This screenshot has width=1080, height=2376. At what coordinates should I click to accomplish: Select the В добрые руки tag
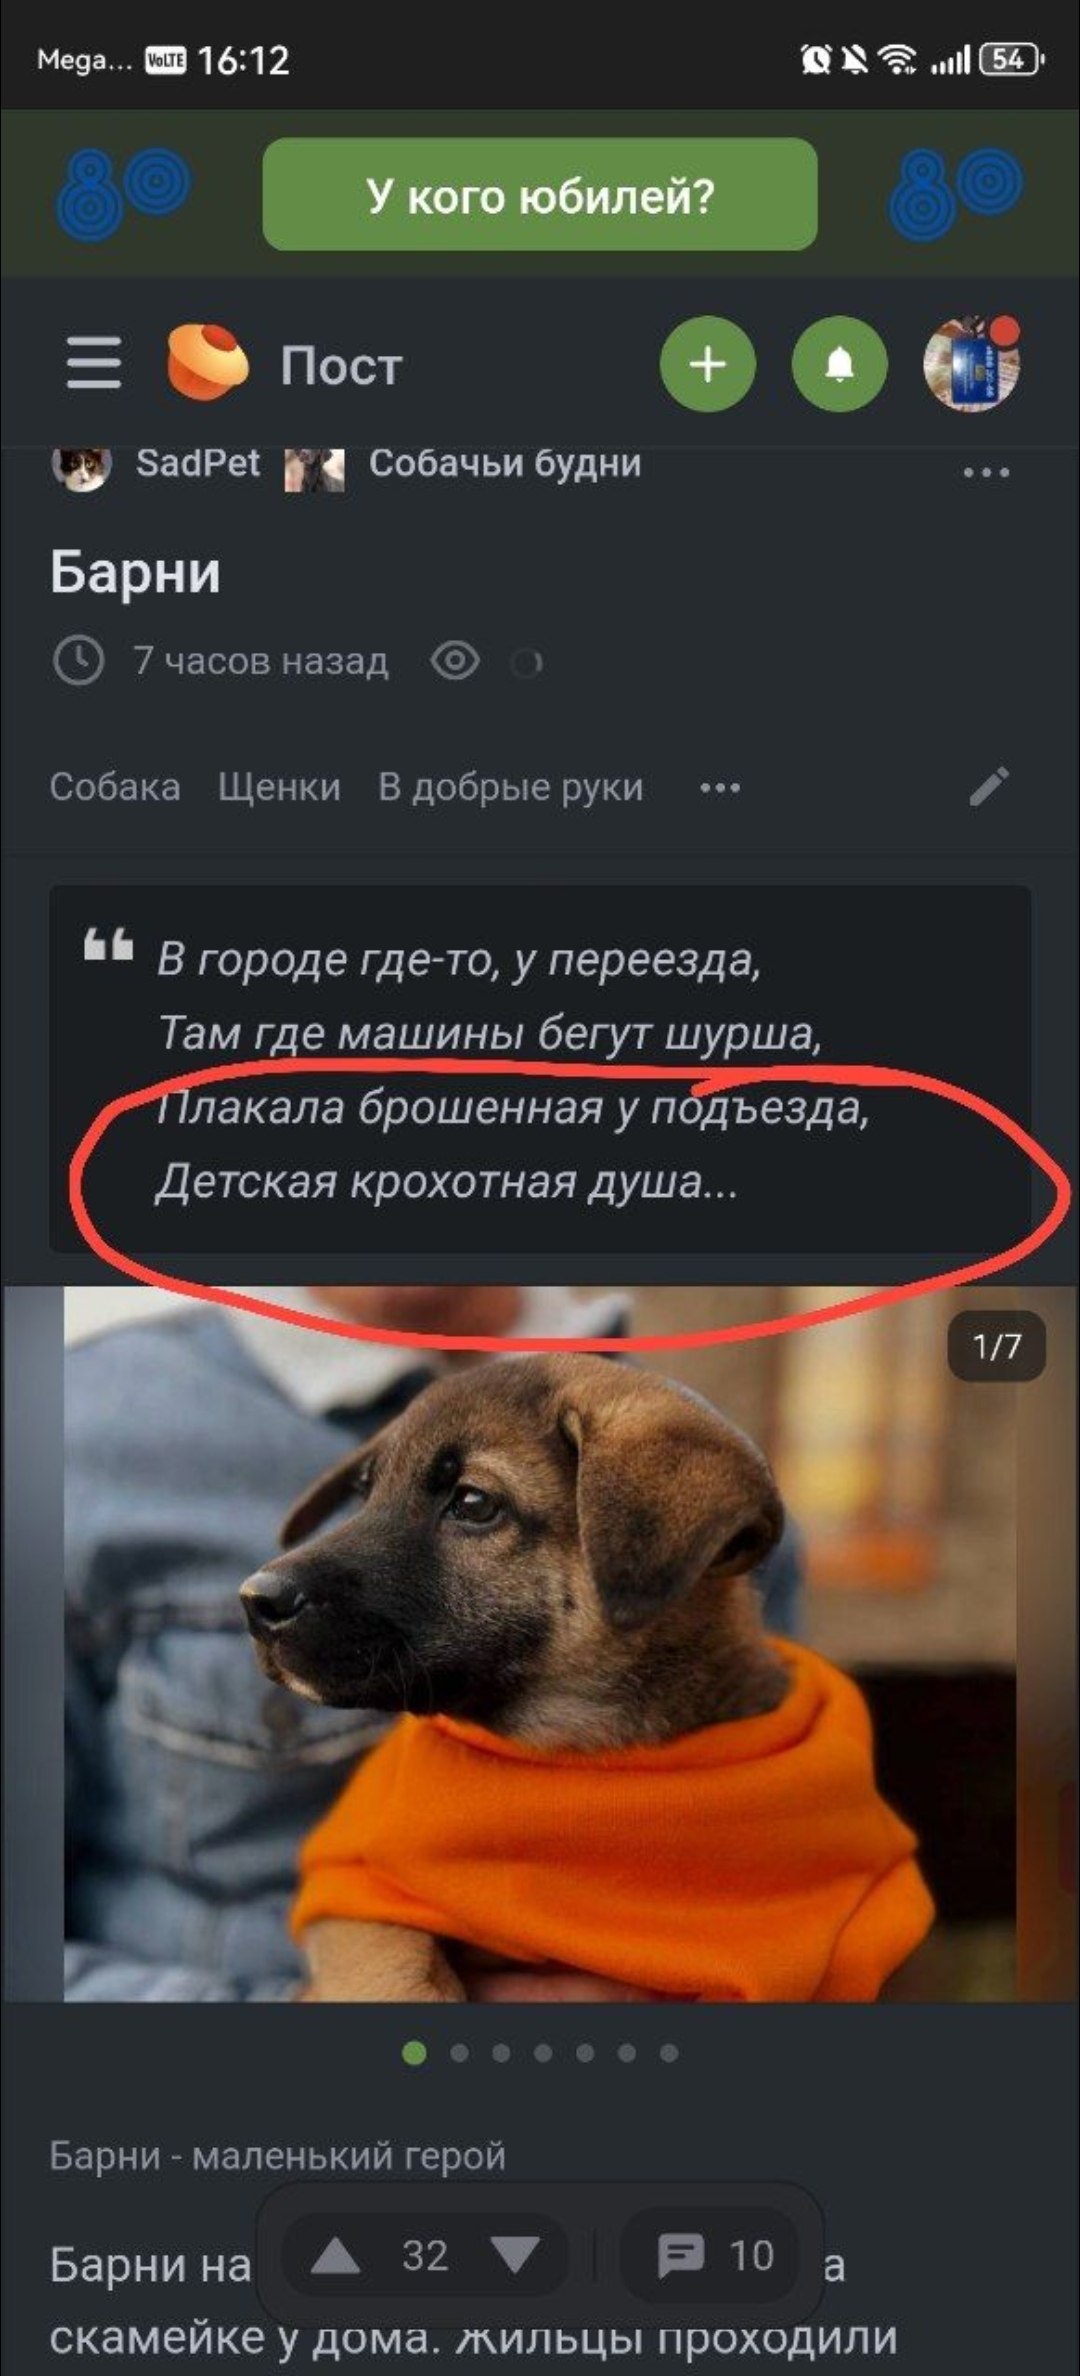tap(511, 787)
